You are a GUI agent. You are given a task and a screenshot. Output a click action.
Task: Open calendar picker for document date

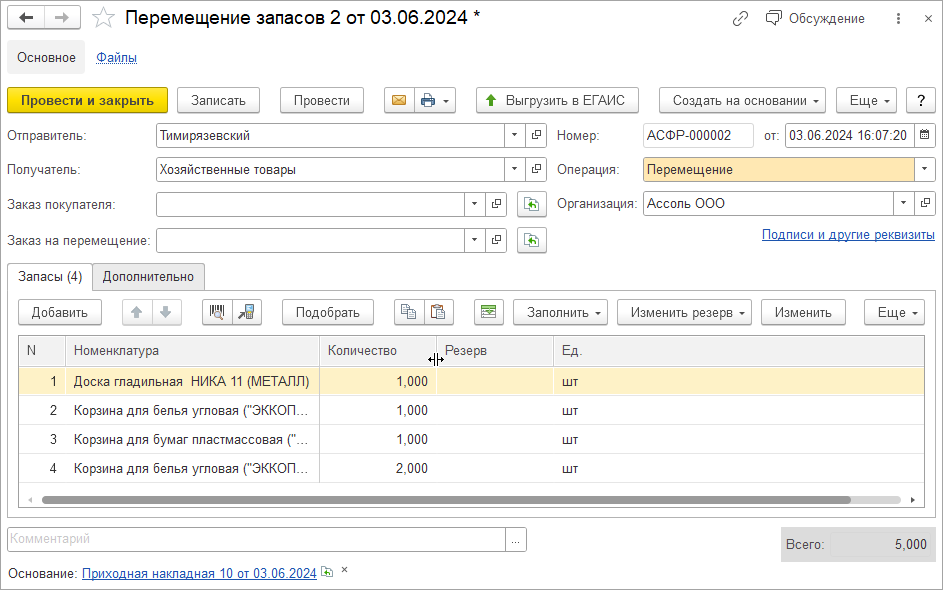tap(924, 135)
